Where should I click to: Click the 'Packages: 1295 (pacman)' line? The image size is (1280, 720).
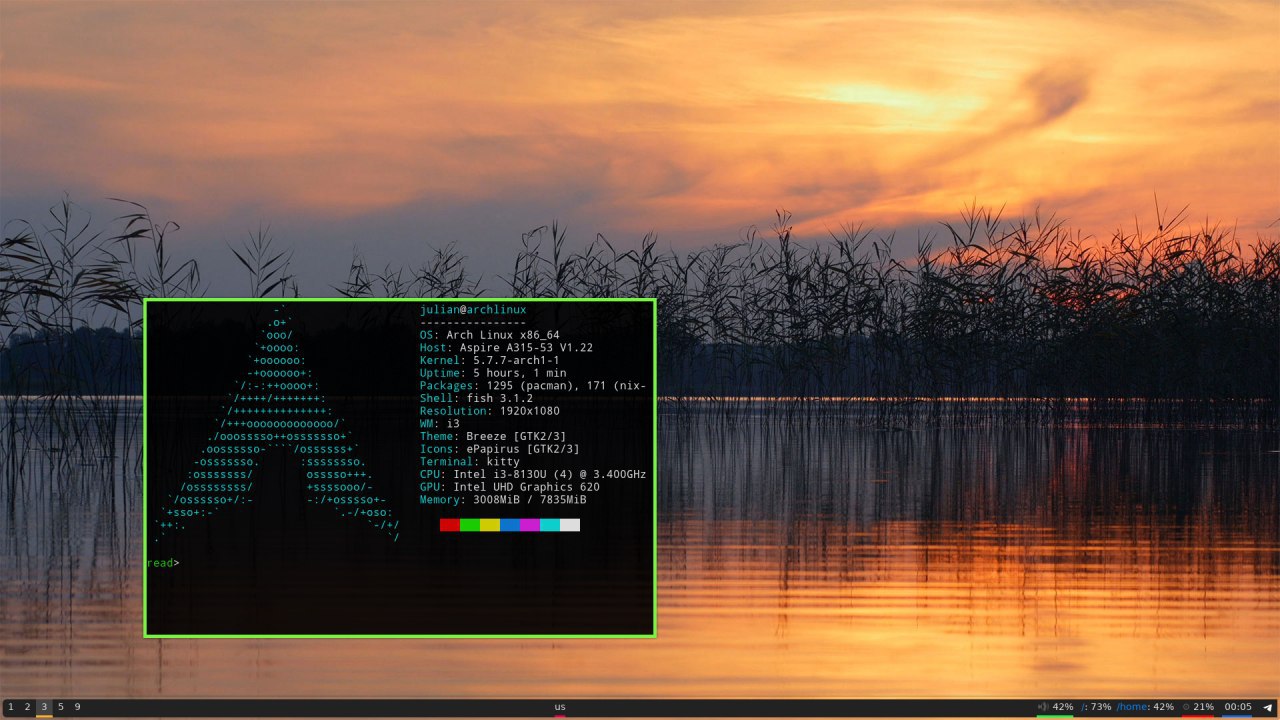coord(533,386)
